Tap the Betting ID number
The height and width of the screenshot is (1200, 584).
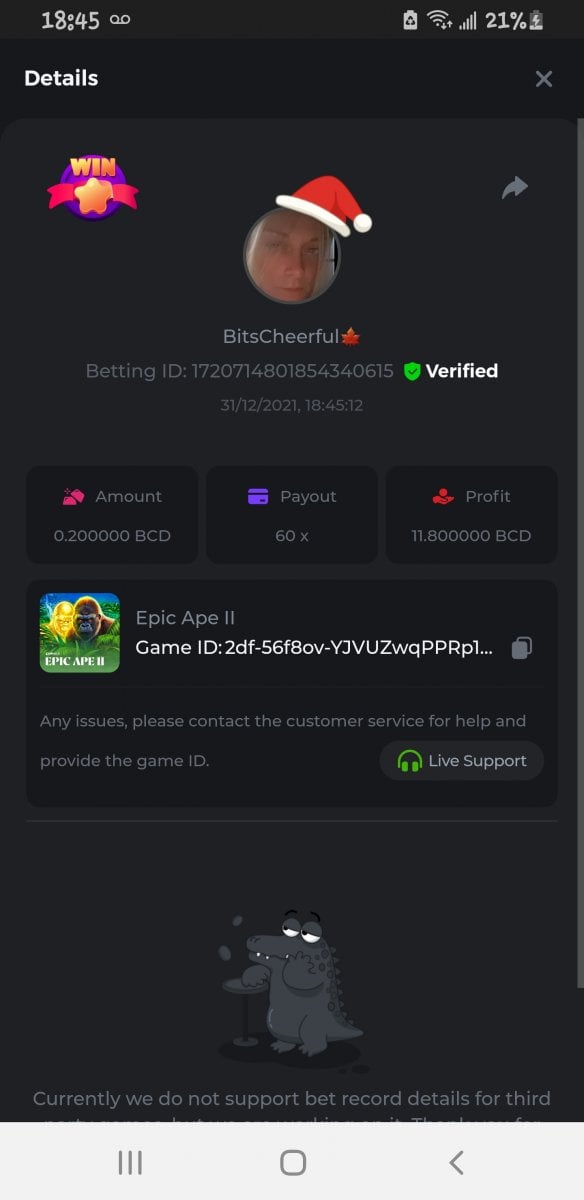[293, 371]
